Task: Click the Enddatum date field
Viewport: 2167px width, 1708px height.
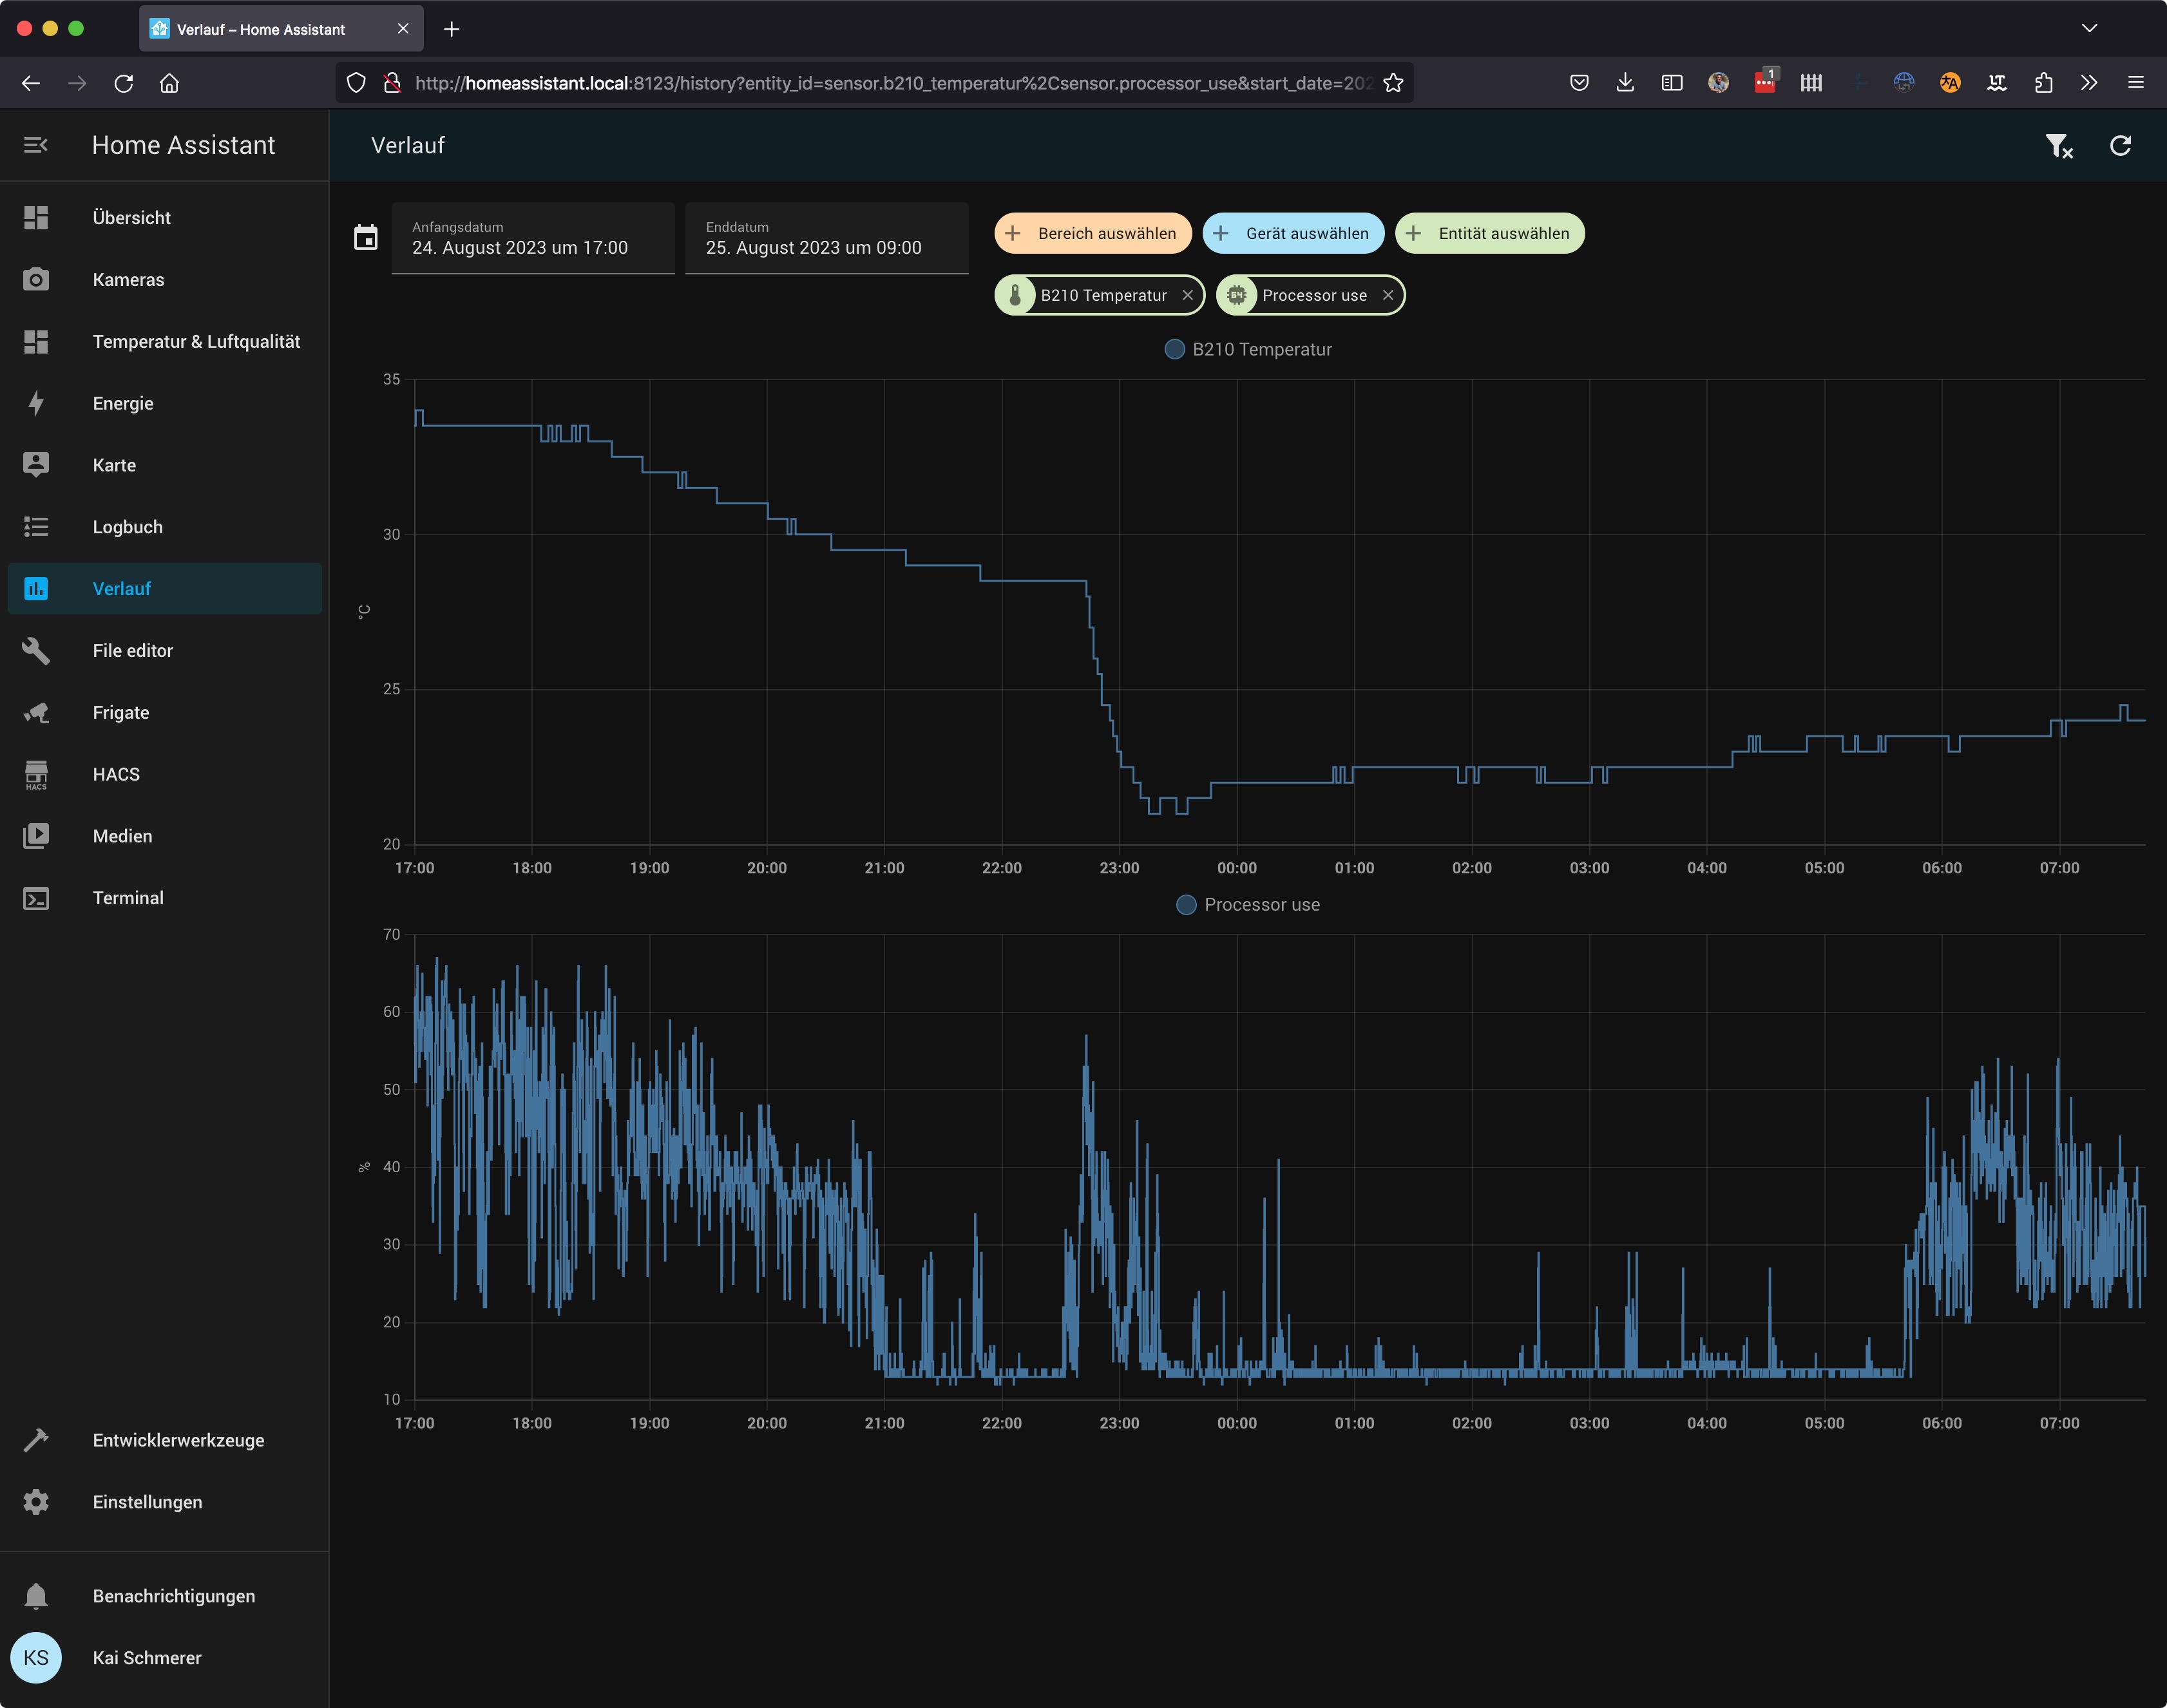Action: click(826, 238)
